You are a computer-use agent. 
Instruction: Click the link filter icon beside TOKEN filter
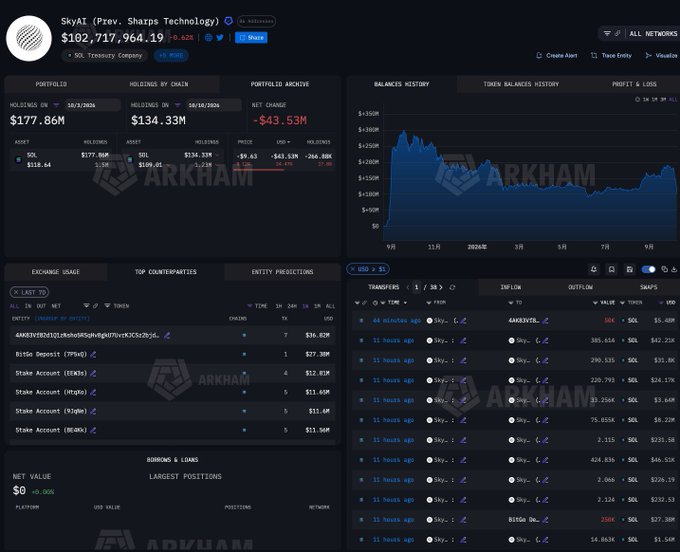[x=95, y=306]
